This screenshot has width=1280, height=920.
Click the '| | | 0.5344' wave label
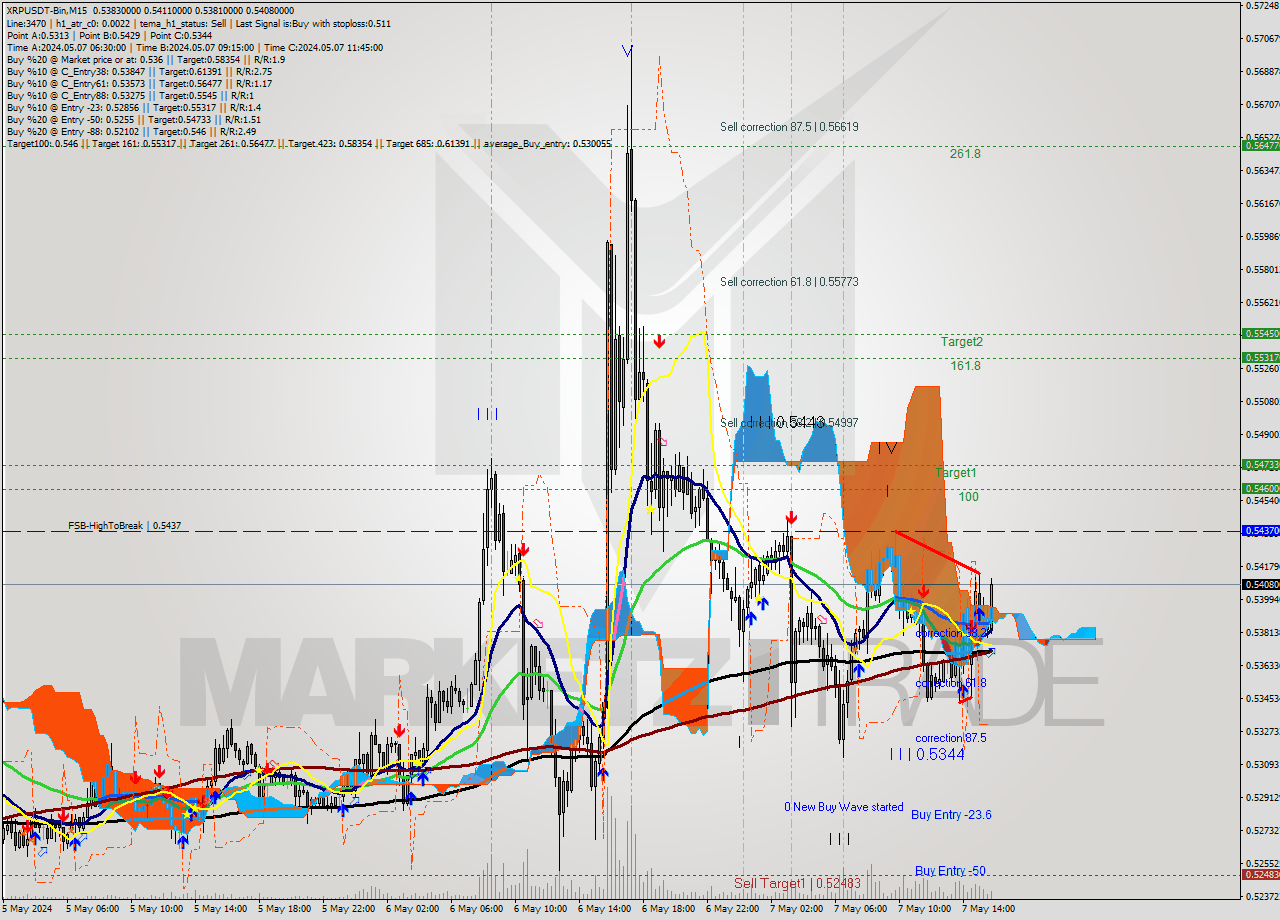click(x=927, y=755)
